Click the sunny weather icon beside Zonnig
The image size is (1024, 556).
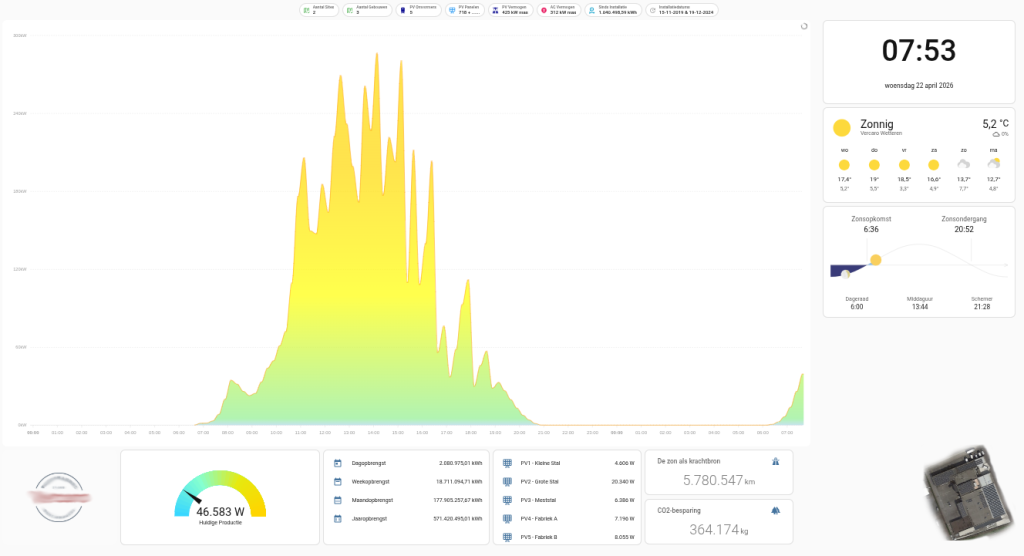pyautogui.click(x=842, y=128)
